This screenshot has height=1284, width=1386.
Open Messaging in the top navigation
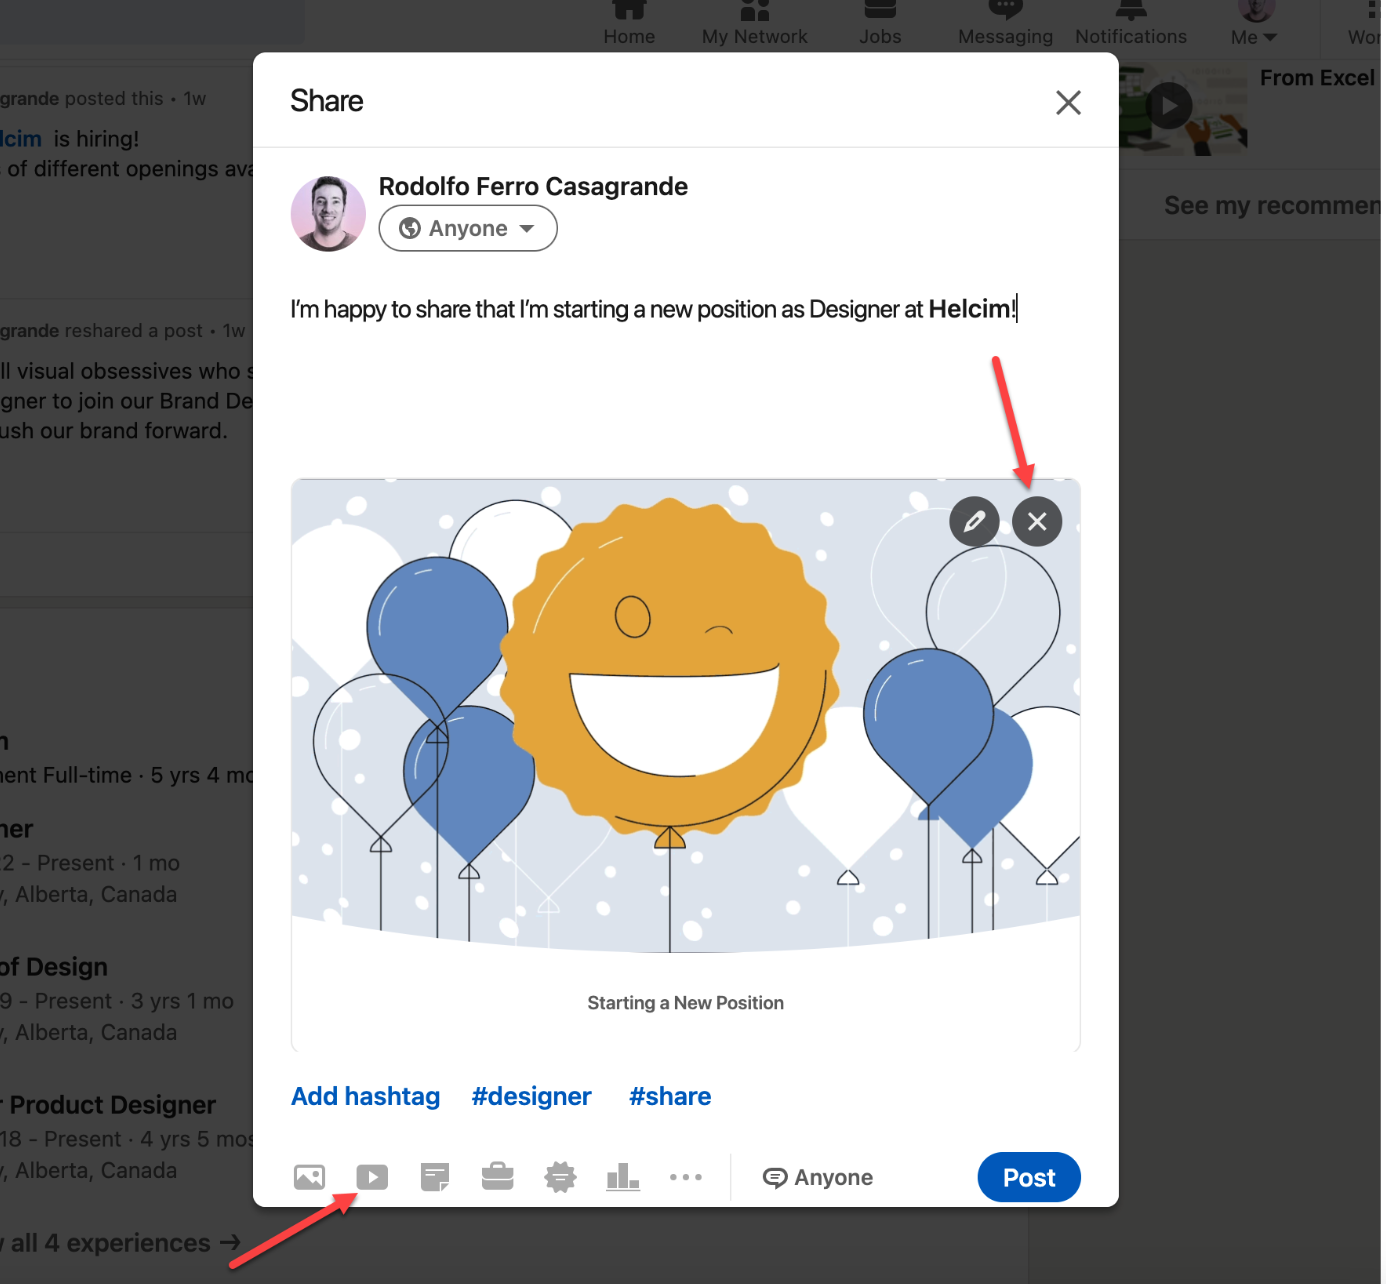(1005, 25)
